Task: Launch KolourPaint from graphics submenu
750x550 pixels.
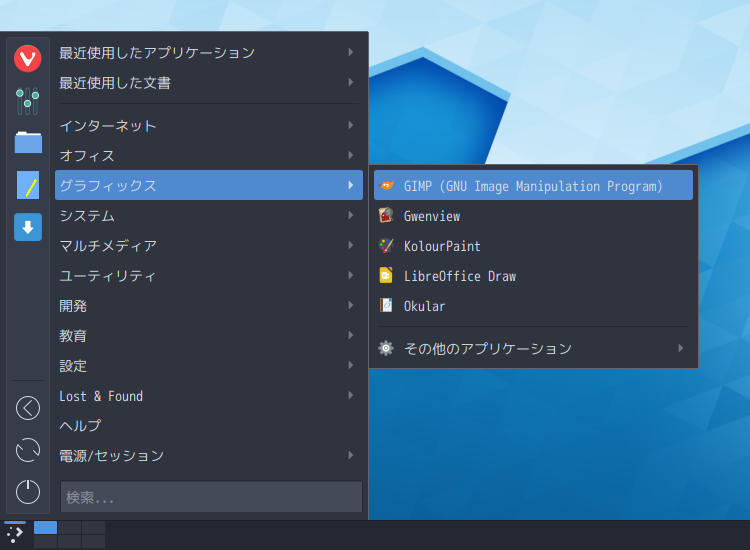Action: pyautogui.click(x=533, y=245)
